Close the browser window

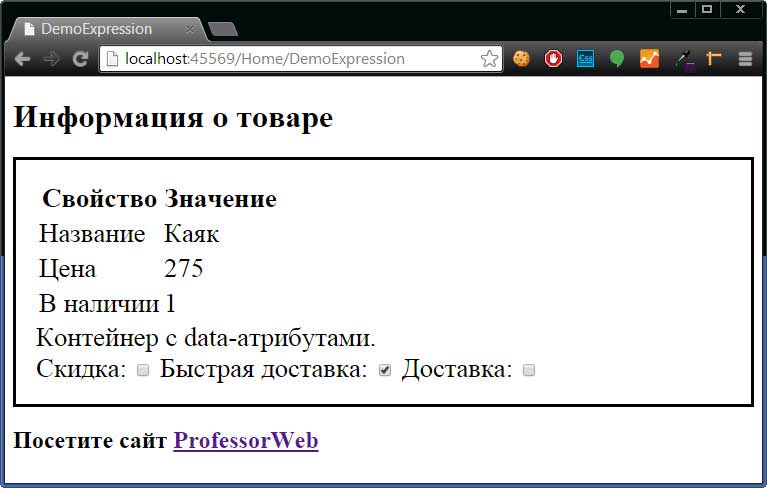(x=741, y=9)
